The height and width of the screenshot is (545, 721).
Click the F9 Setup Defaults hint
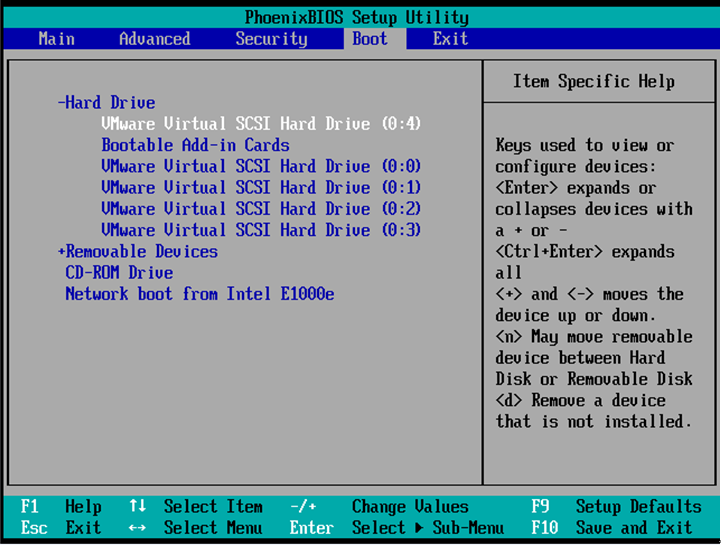click(616, 507)
